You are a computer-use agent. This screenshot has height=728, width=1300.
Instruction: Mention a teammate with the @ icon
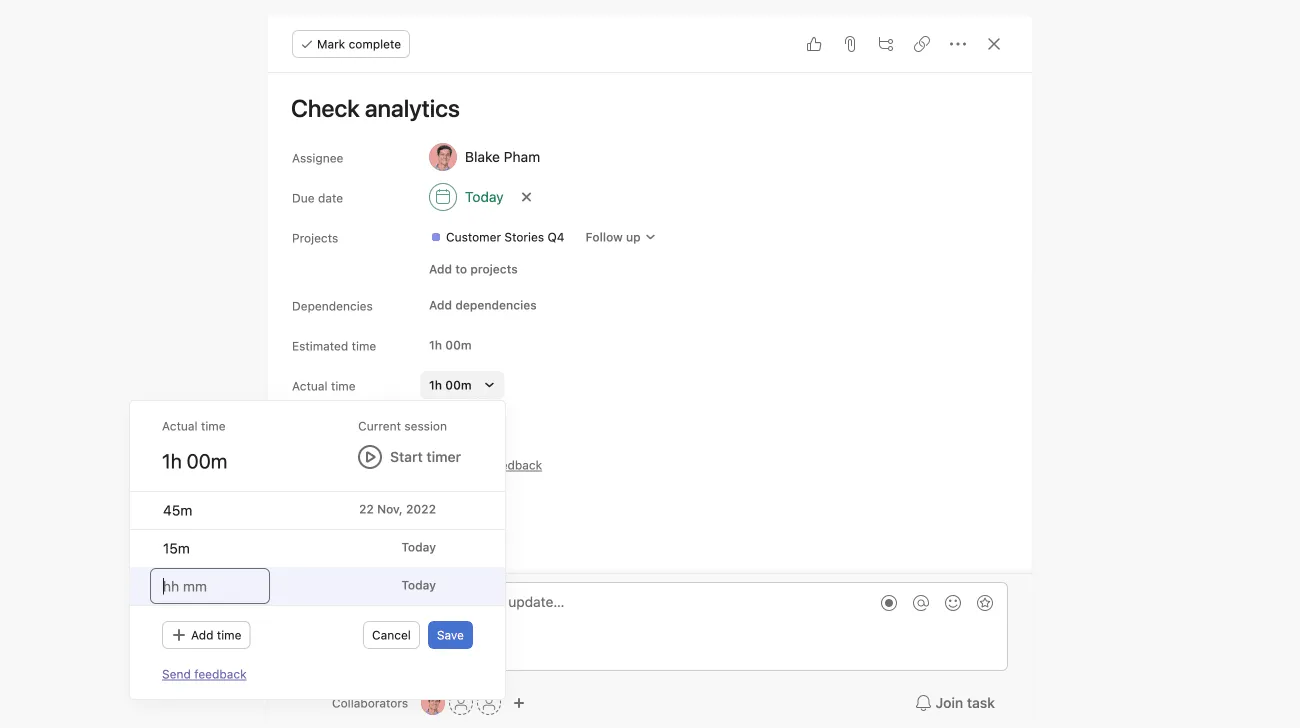[x=921, y=602]
